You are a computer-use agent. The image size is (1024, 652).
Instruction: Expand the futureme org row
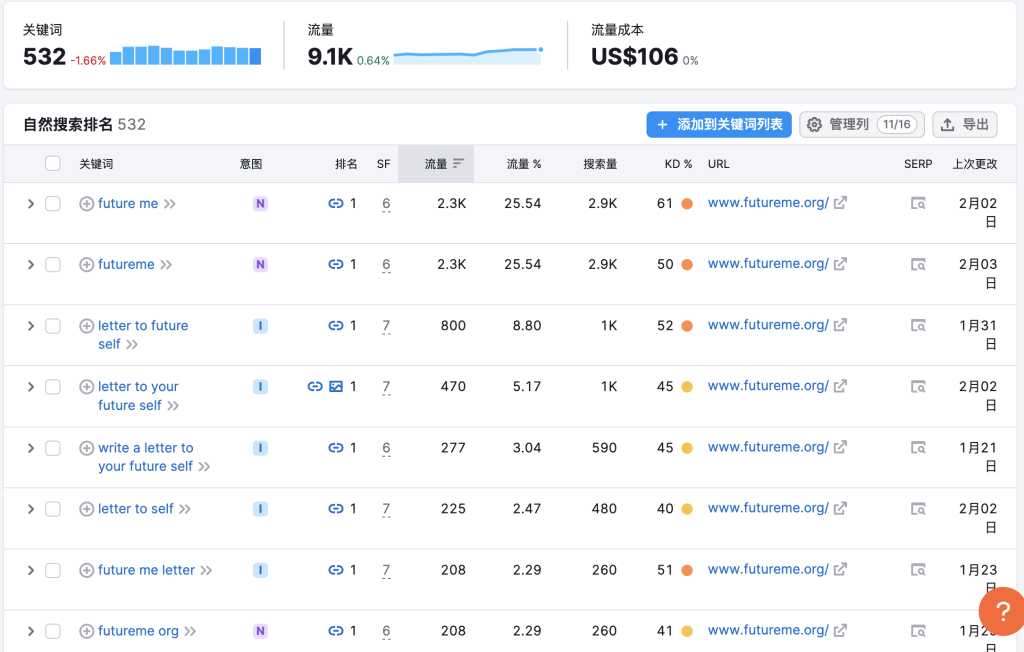click(x=30, y=631)
